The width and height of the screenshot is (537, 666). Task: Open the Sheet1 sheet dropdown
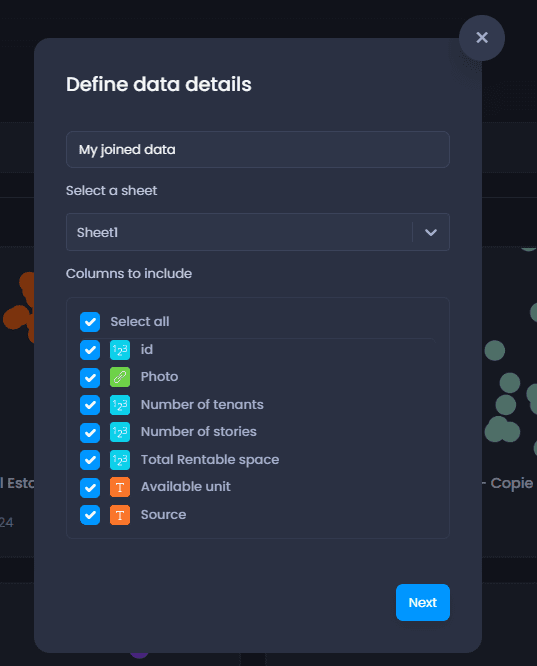258,232
